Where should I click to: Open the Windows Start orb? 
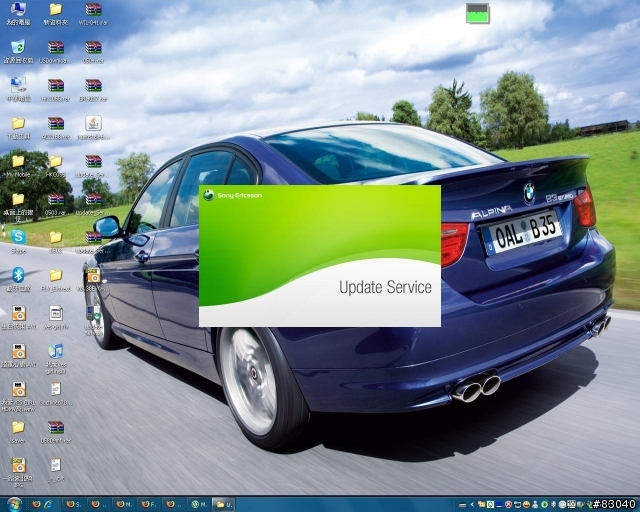(14, 504)
